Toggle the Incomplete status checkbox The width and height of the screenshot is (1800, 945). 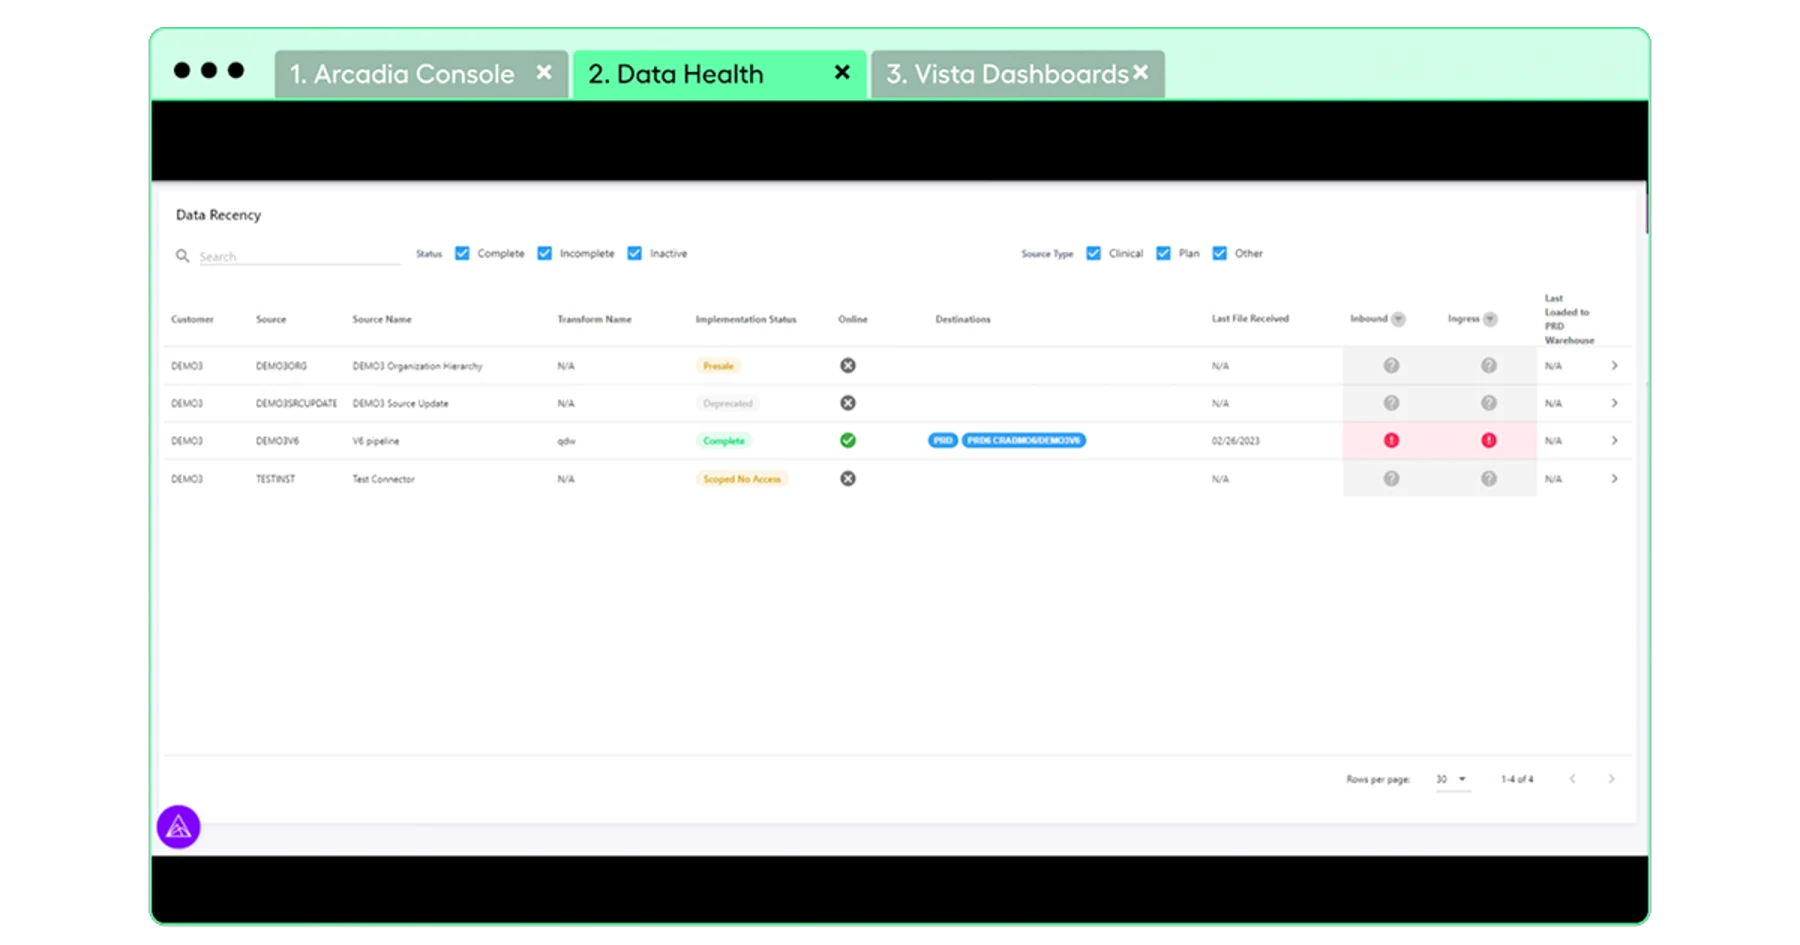(545, 254)
